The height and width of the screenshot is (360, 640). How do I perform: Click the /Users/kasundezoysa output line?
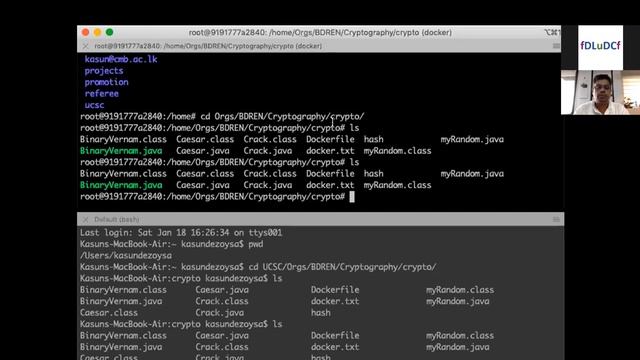coord(126,256)
